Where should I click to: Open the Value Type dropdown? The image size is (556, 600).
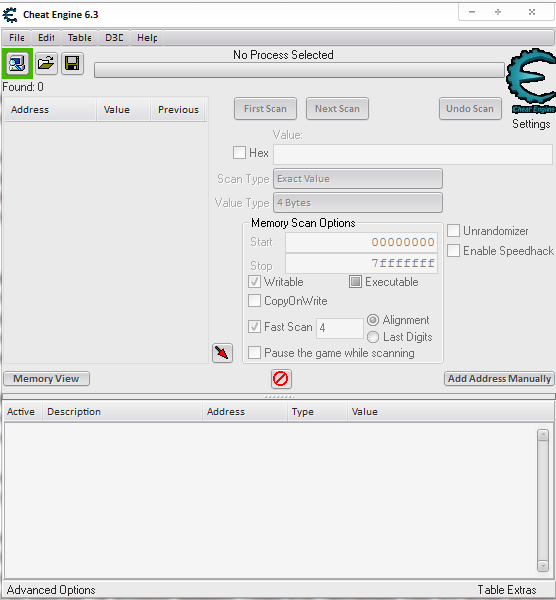click(358, 203)
